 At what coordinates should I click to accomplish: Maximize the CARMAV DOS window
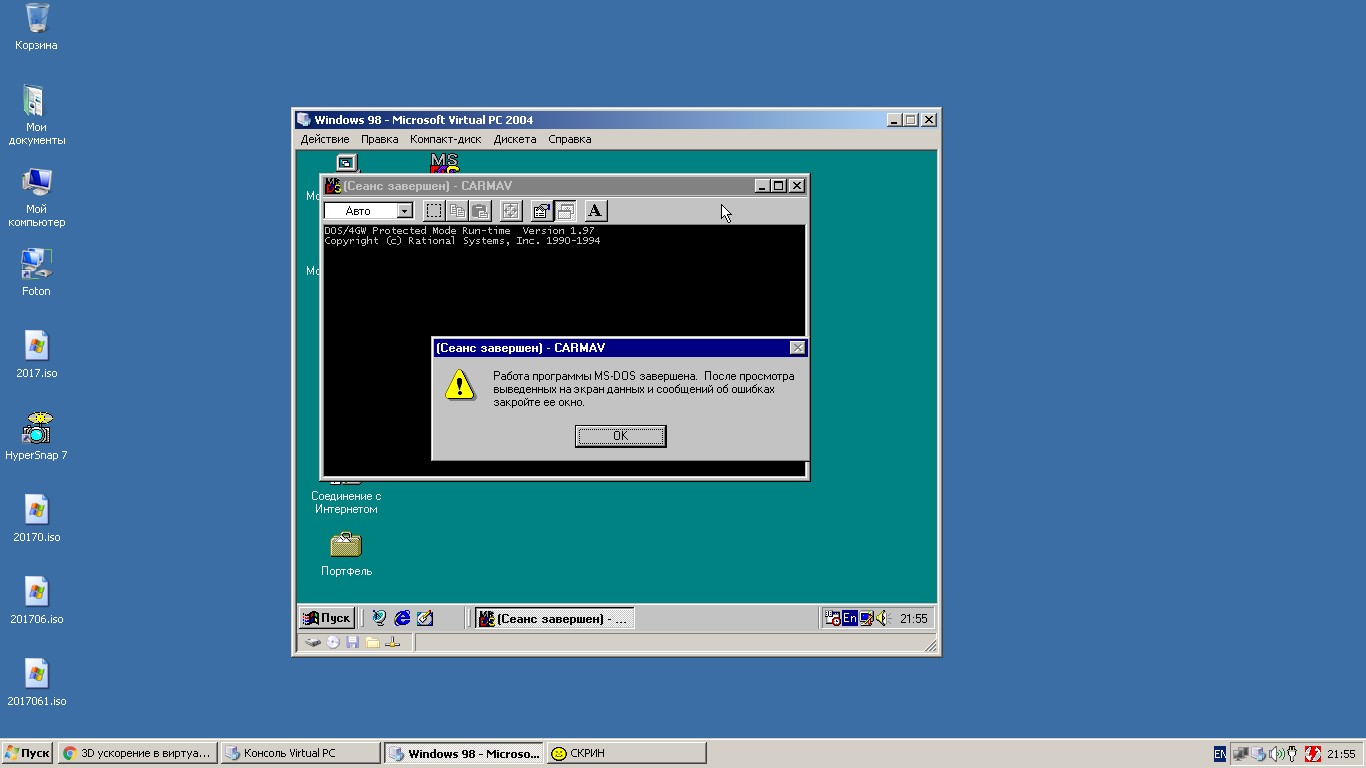click(x=779, y=185)
